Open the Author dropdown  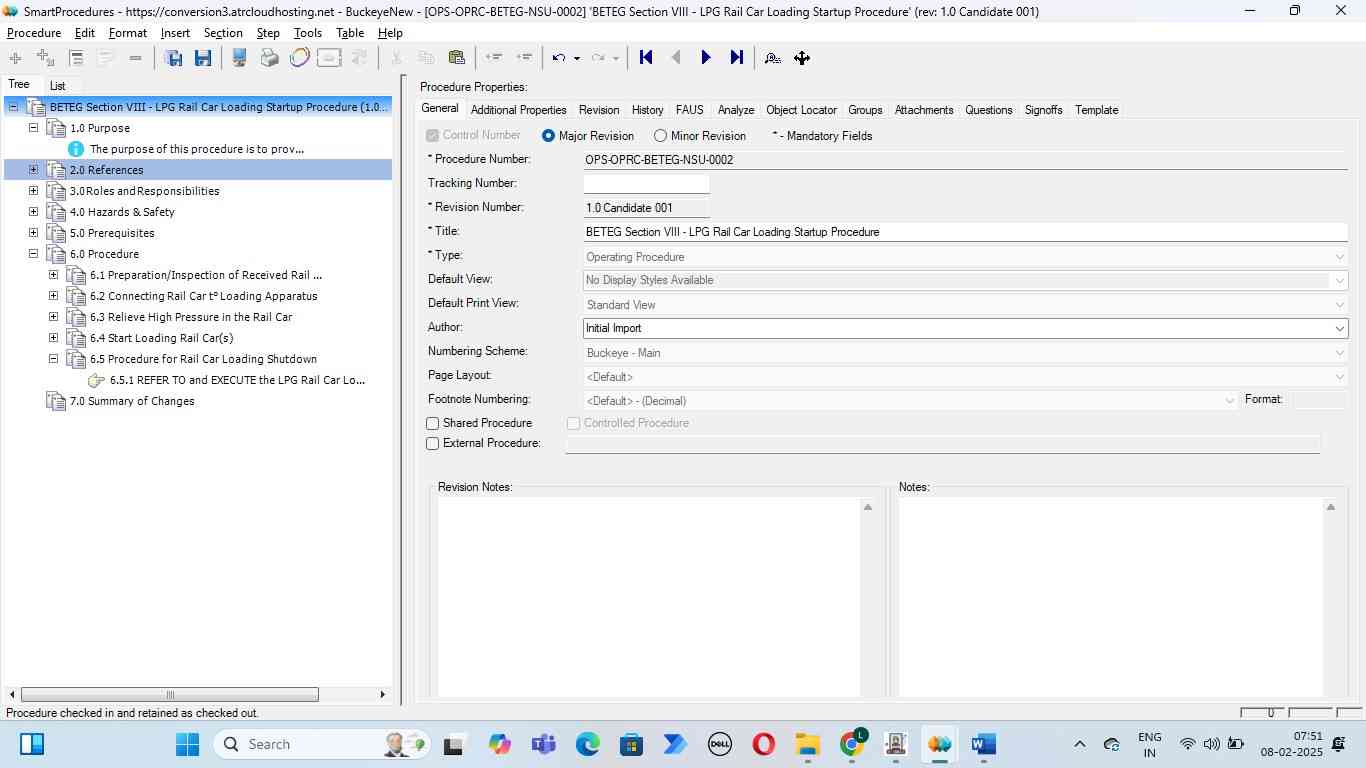click(1339, 328)
